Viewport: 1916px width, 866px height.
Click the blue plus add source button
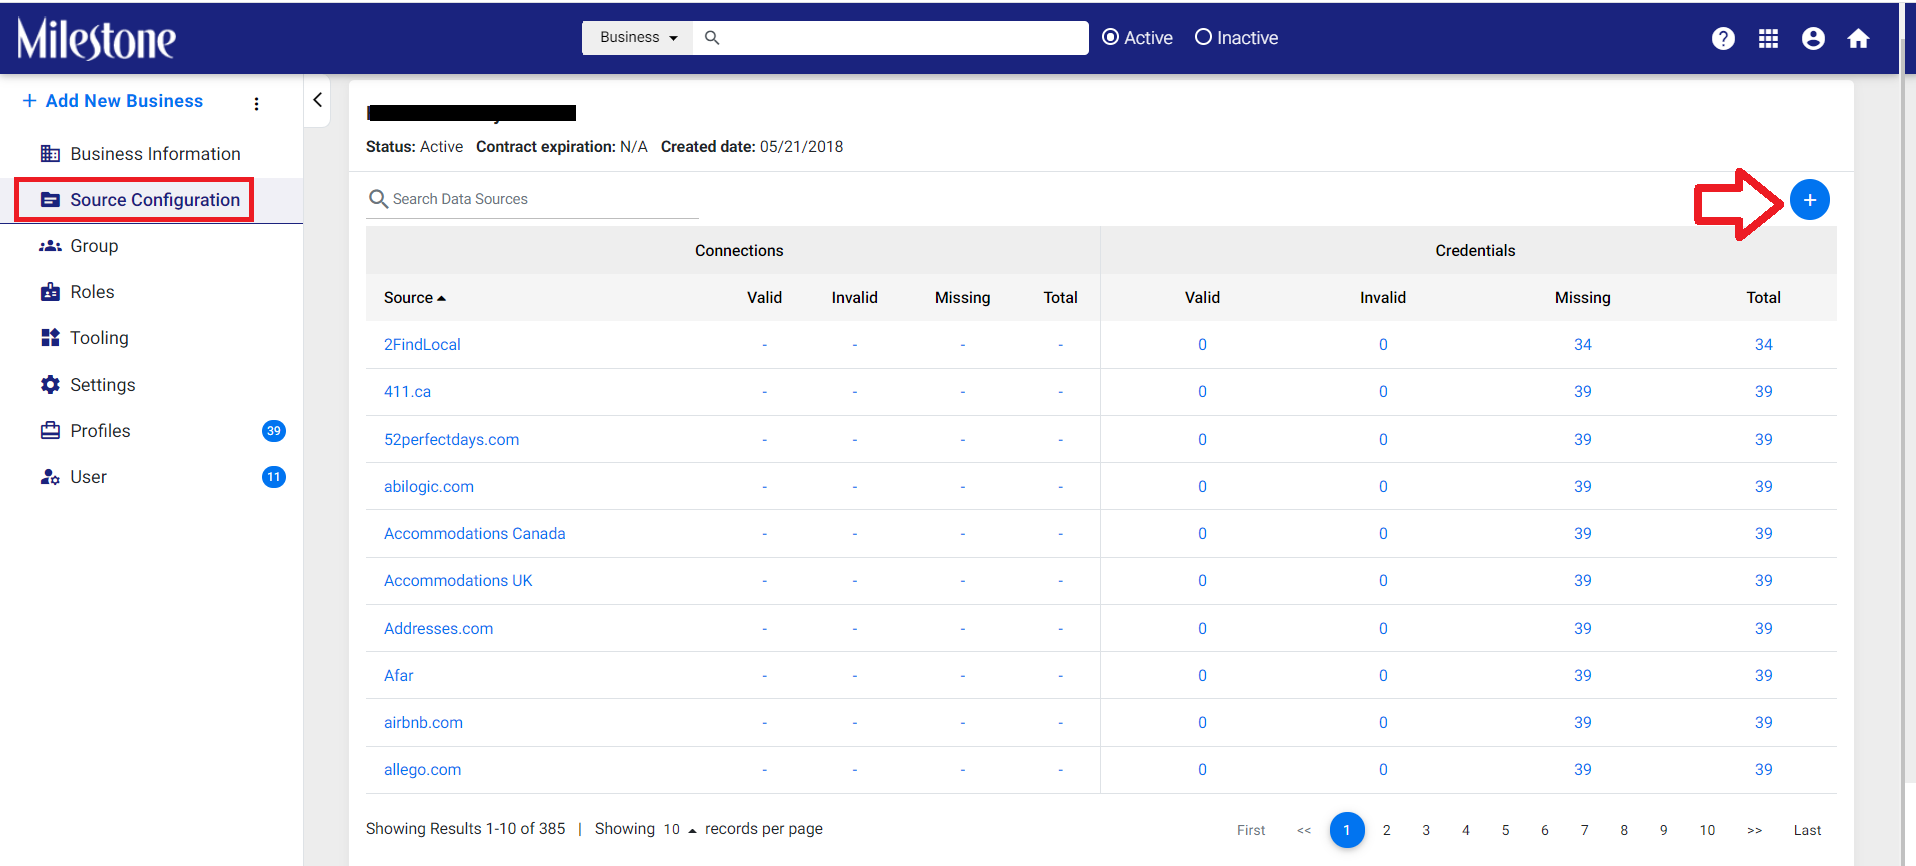tap(1809, 200)
